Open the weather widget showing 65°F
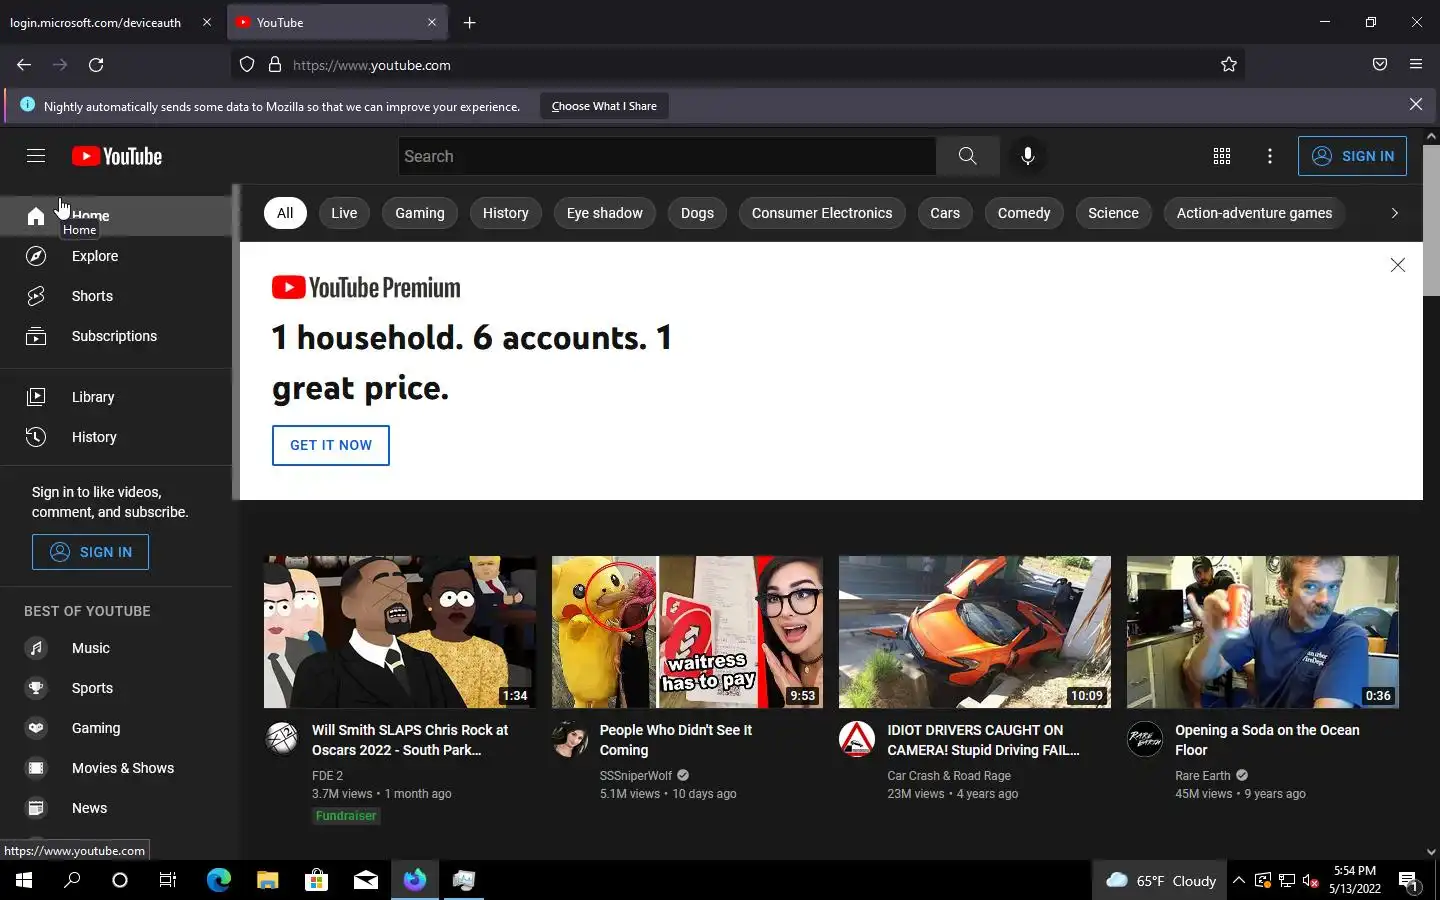The height and width of the screenshot is (900, 1440). pos(1160,881)
